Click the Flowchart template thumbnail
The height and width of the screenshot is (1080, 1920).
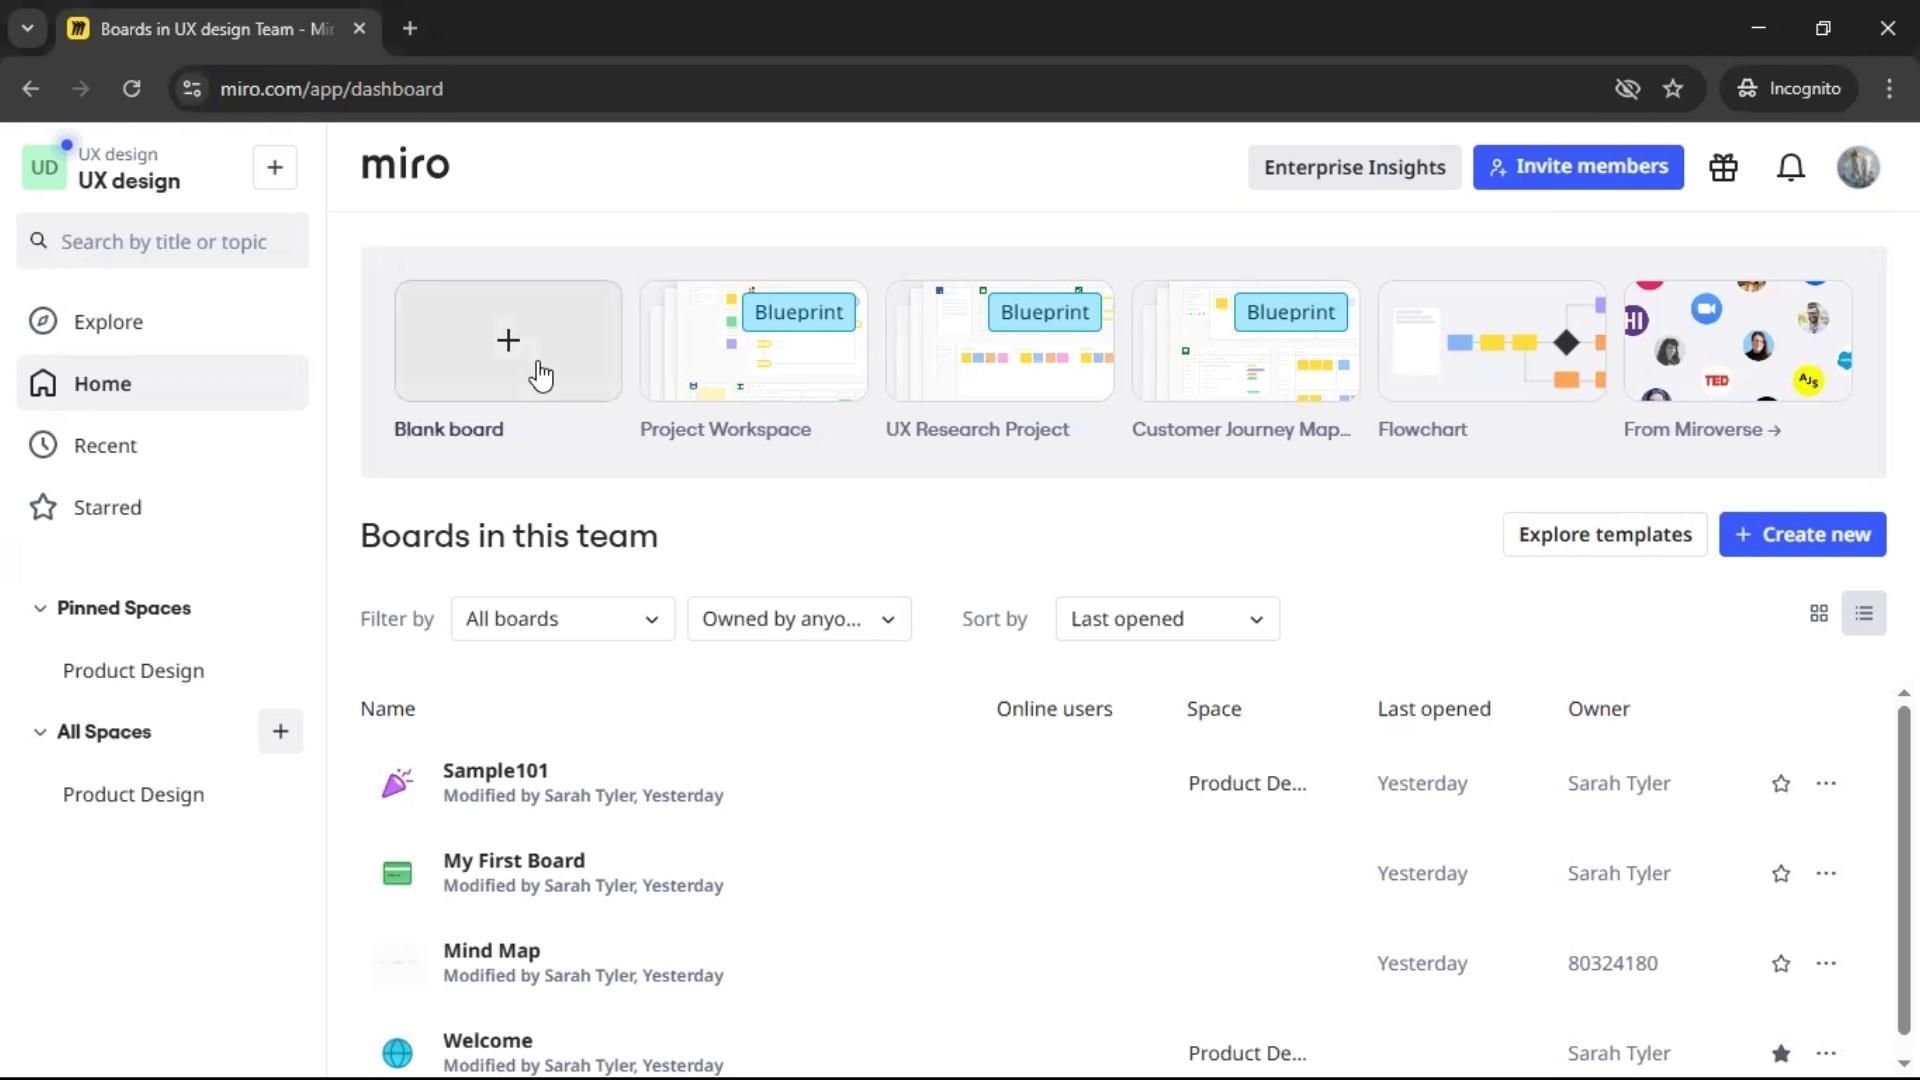[x=1491, y=342]
